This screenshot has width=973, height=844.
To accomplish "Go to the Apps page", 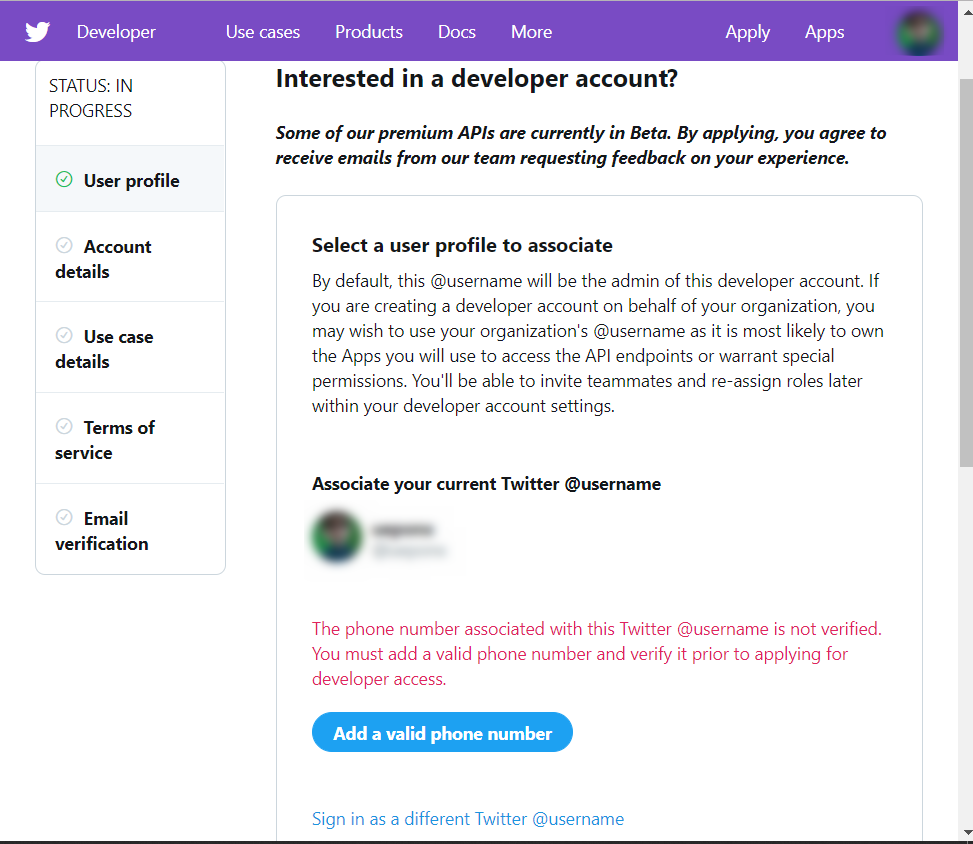I will [824, 32].
